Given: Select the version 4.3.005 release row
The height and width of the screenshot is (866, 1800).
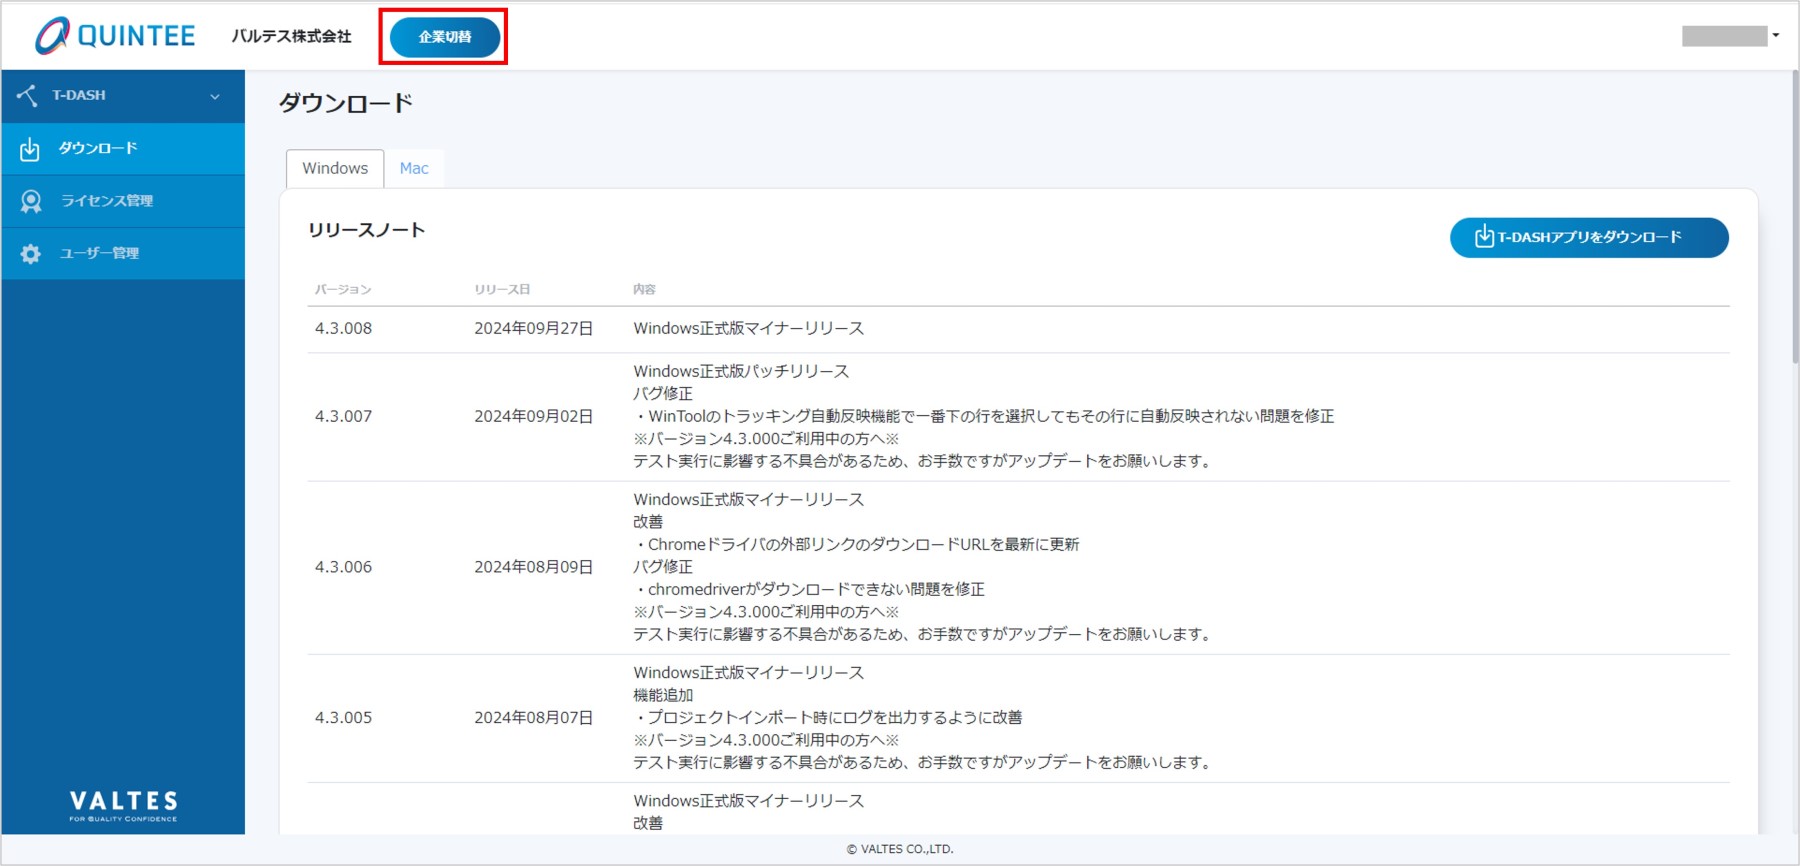Looking at the screenshot, I should coord(343,717).
